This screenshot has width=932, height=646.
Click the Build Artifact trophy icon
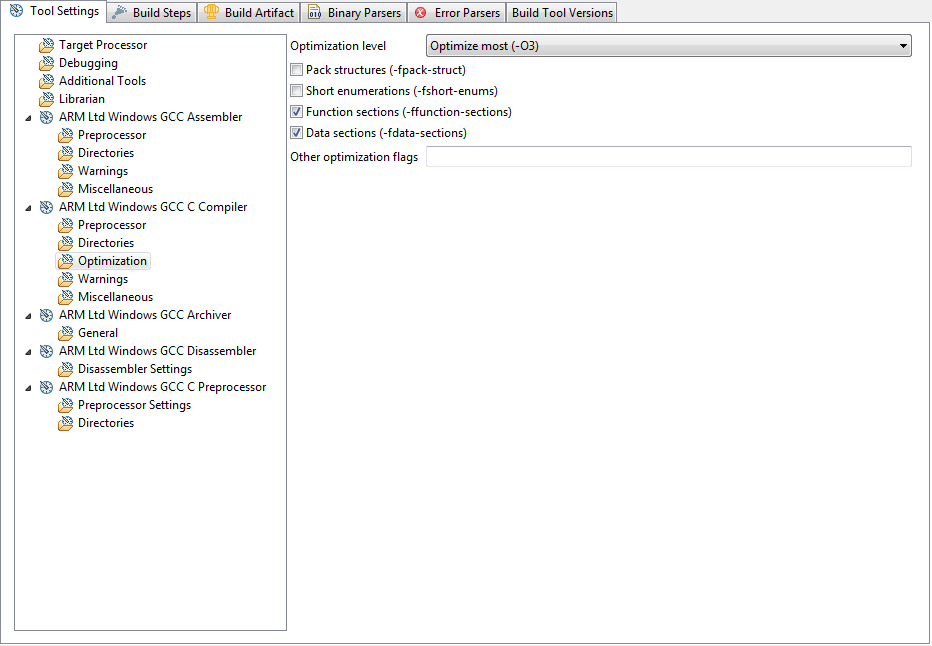(x=211, y=12)
